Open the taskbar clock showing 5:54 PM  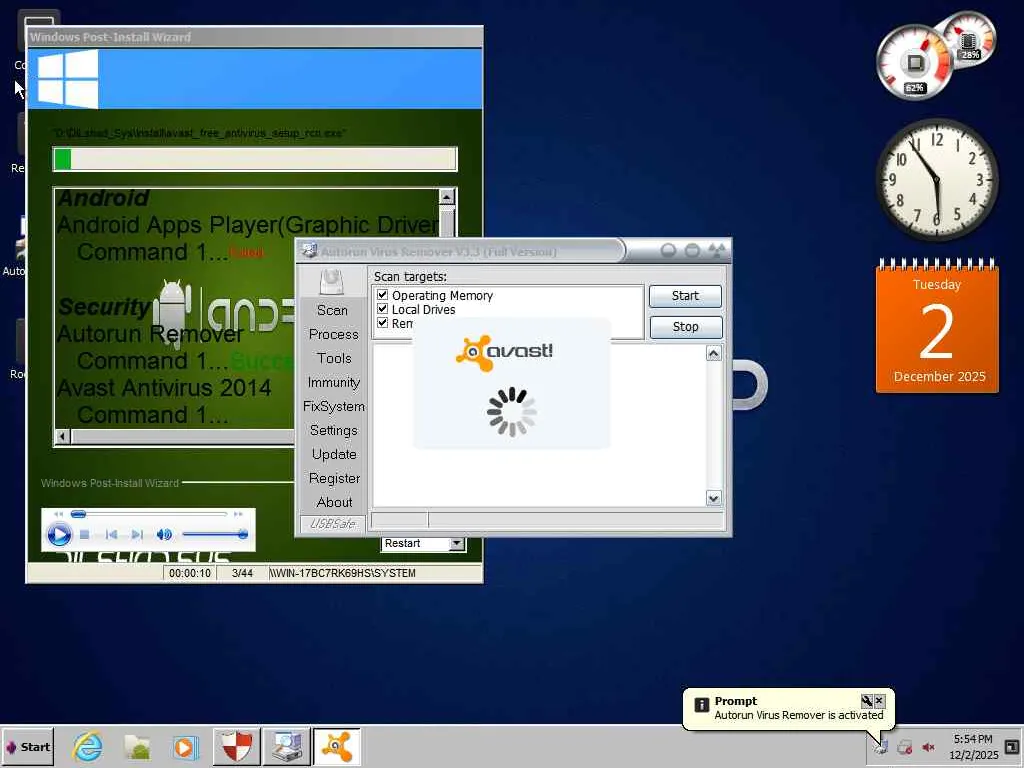(x=973, y=746)
